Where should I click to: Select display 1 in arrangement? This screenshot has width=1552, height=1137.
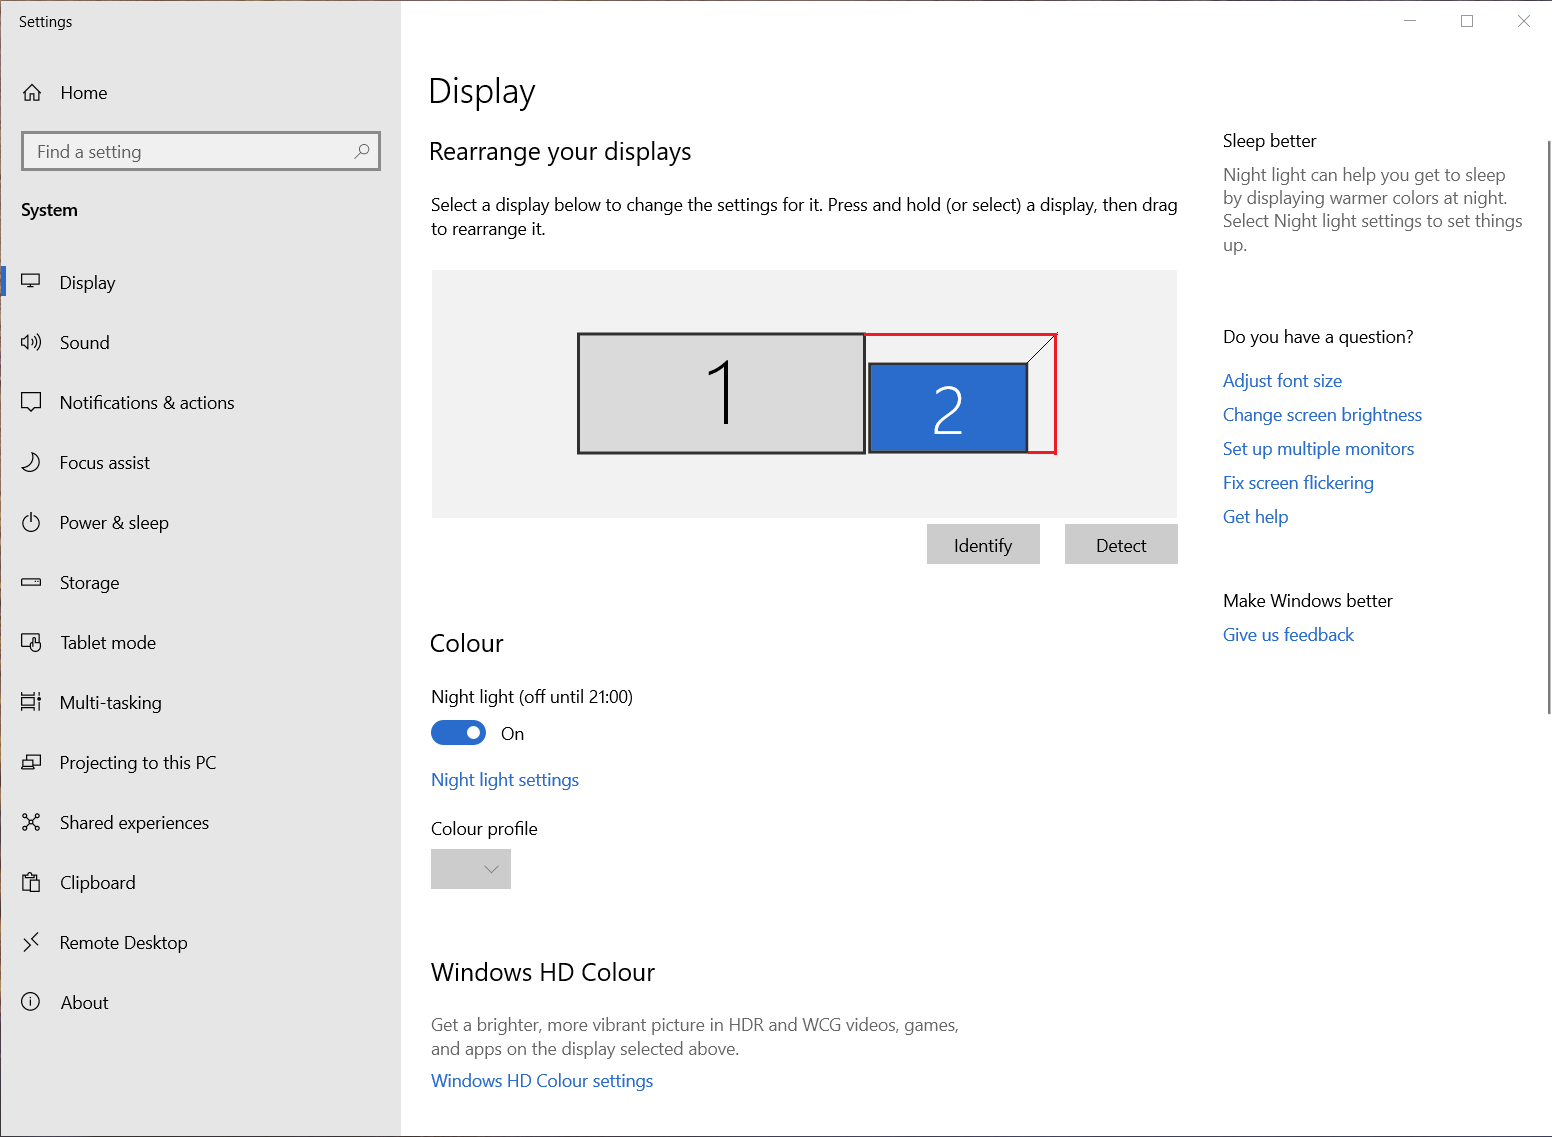721,393
